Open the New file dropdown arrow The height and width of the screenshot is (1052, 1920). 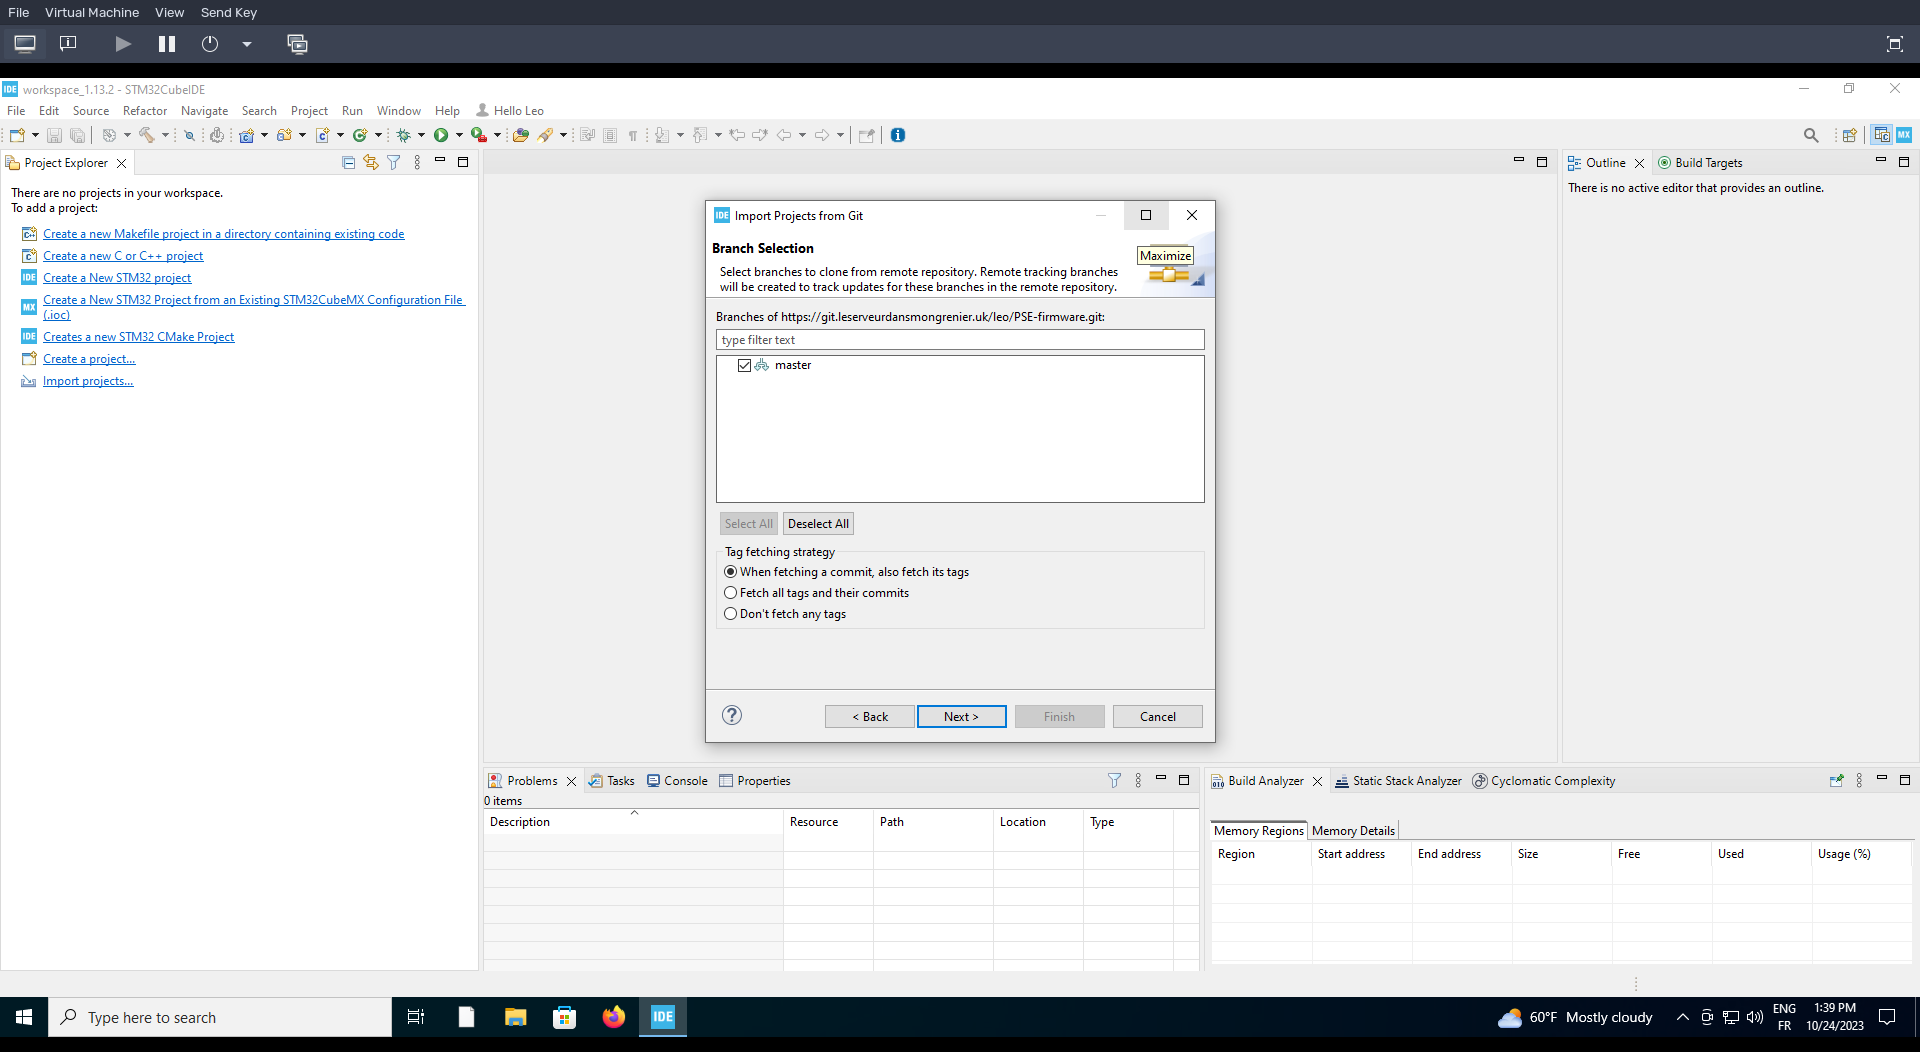(35, 135)
